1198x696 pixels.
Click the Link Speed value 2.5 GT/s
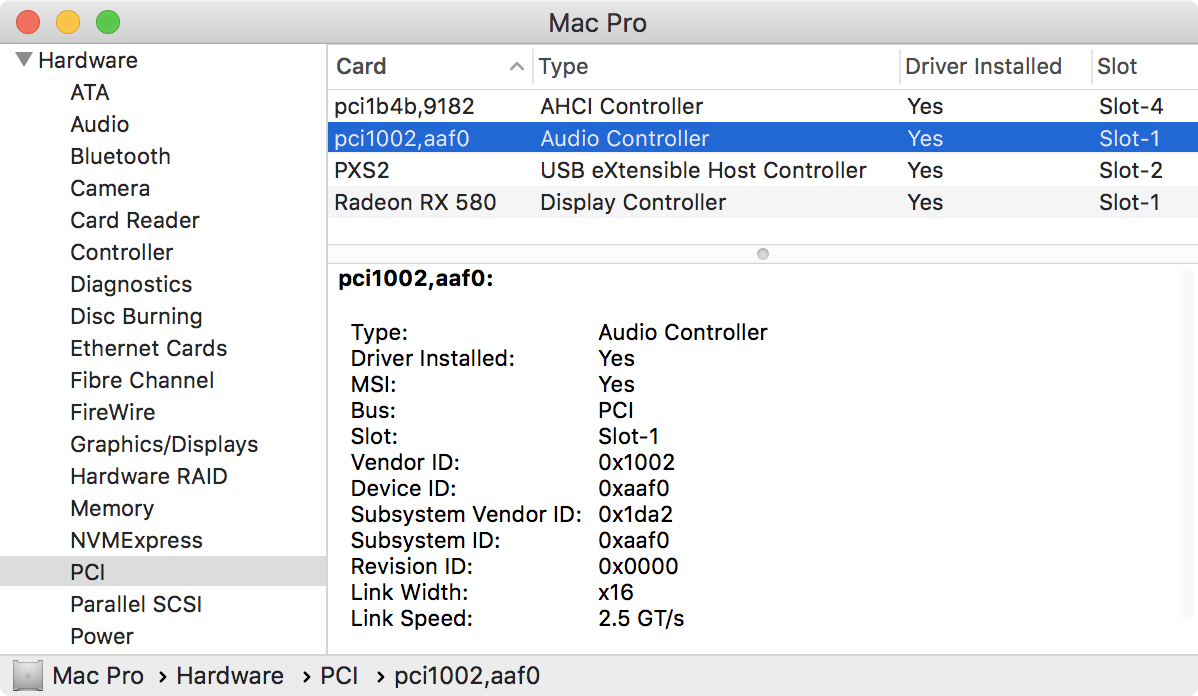click(641, 618)
